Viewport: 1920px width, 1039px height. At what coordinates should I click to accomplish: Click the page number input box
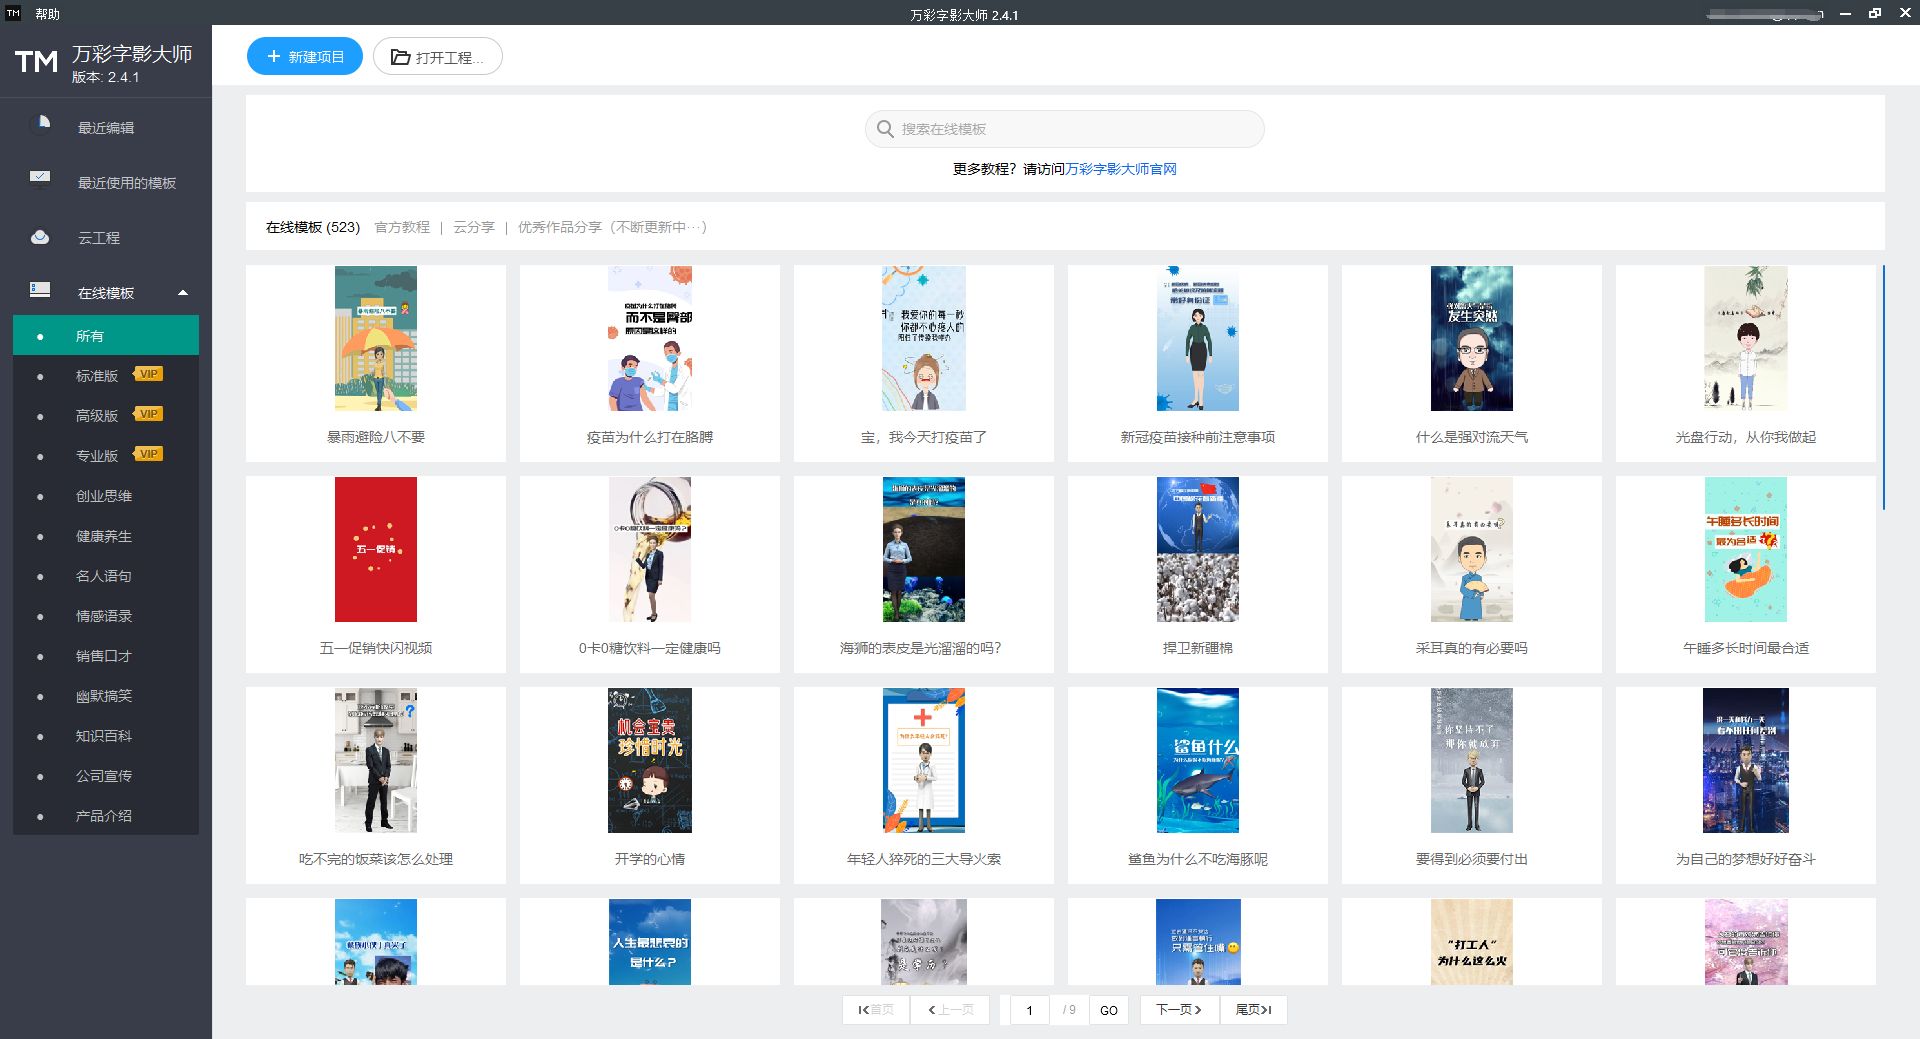(1029, 1010)
